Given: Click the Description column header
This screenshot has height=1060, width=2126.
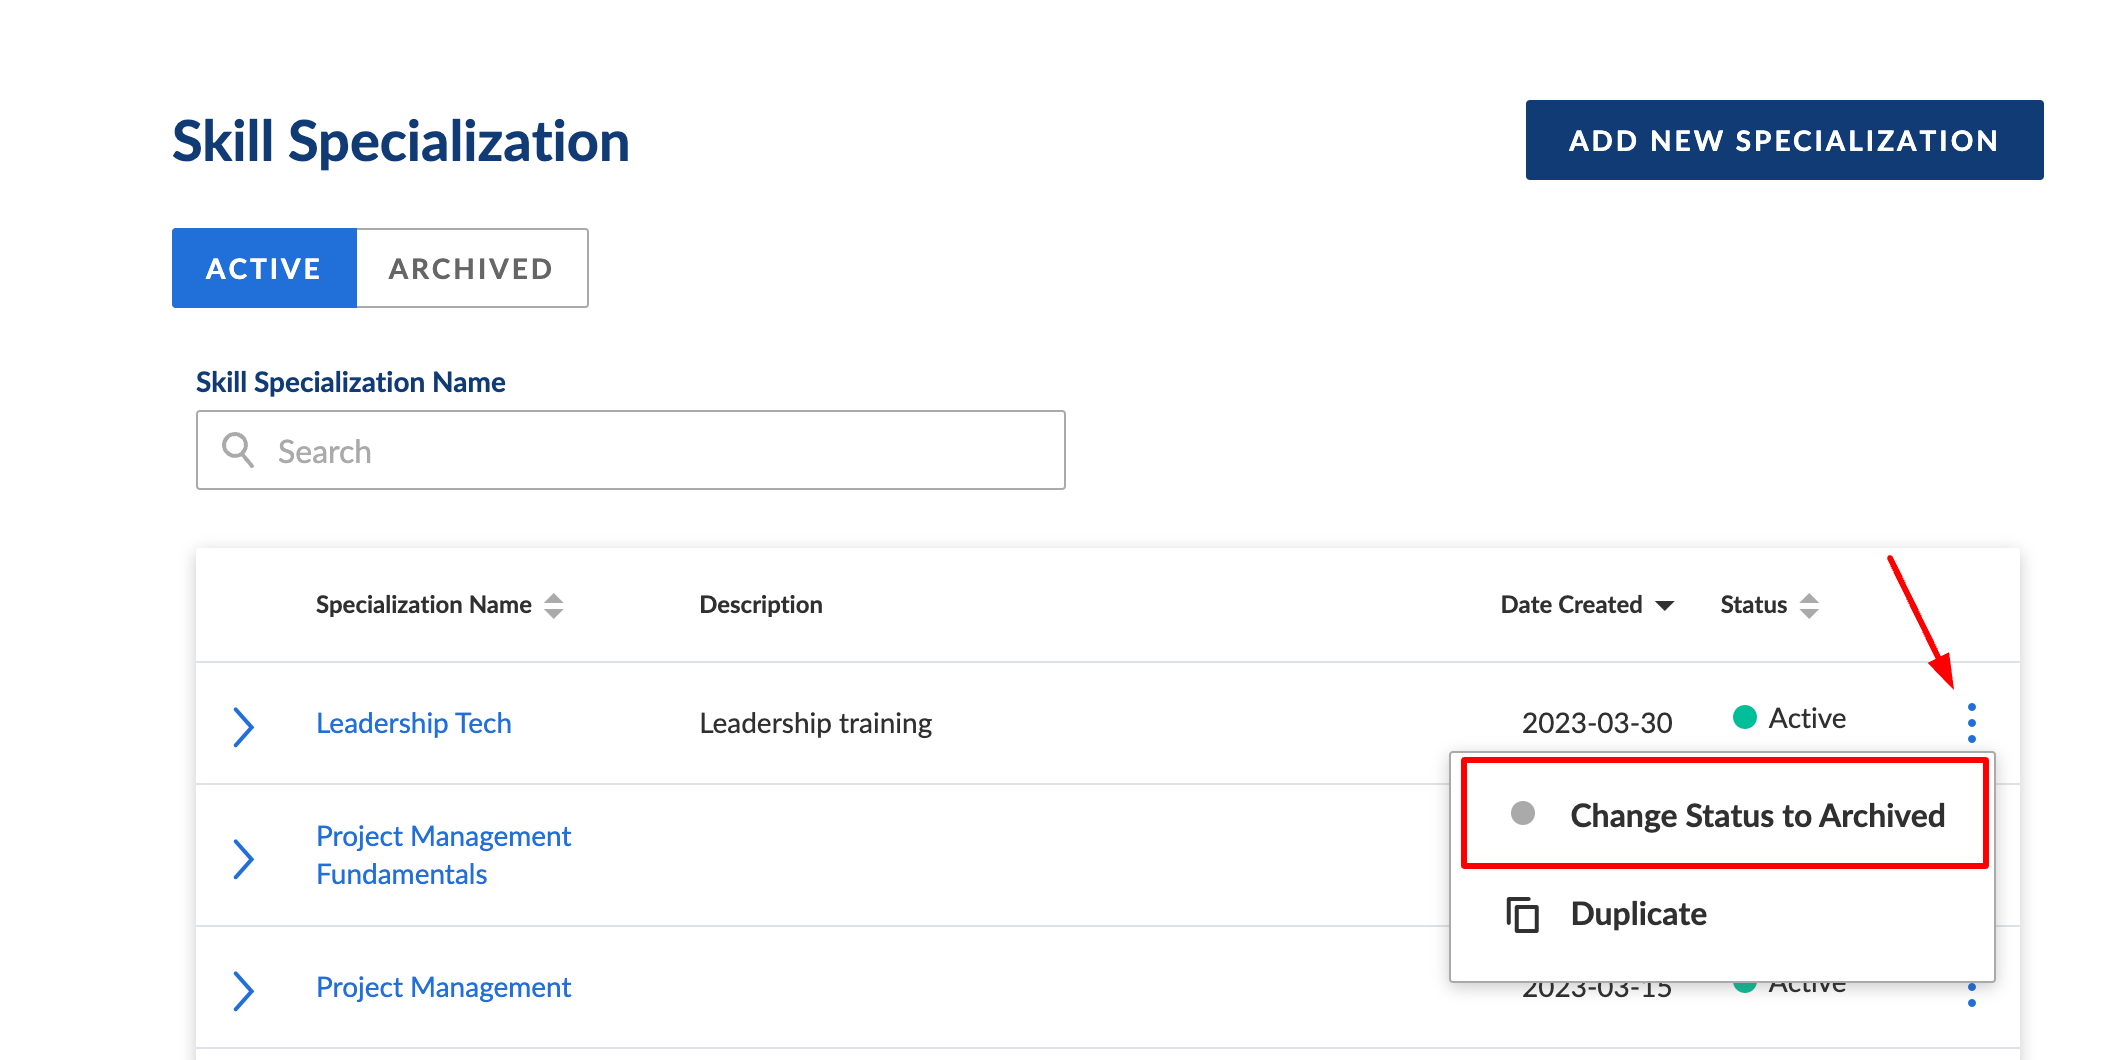Looking at the screenshot, I should click(761, 605).
